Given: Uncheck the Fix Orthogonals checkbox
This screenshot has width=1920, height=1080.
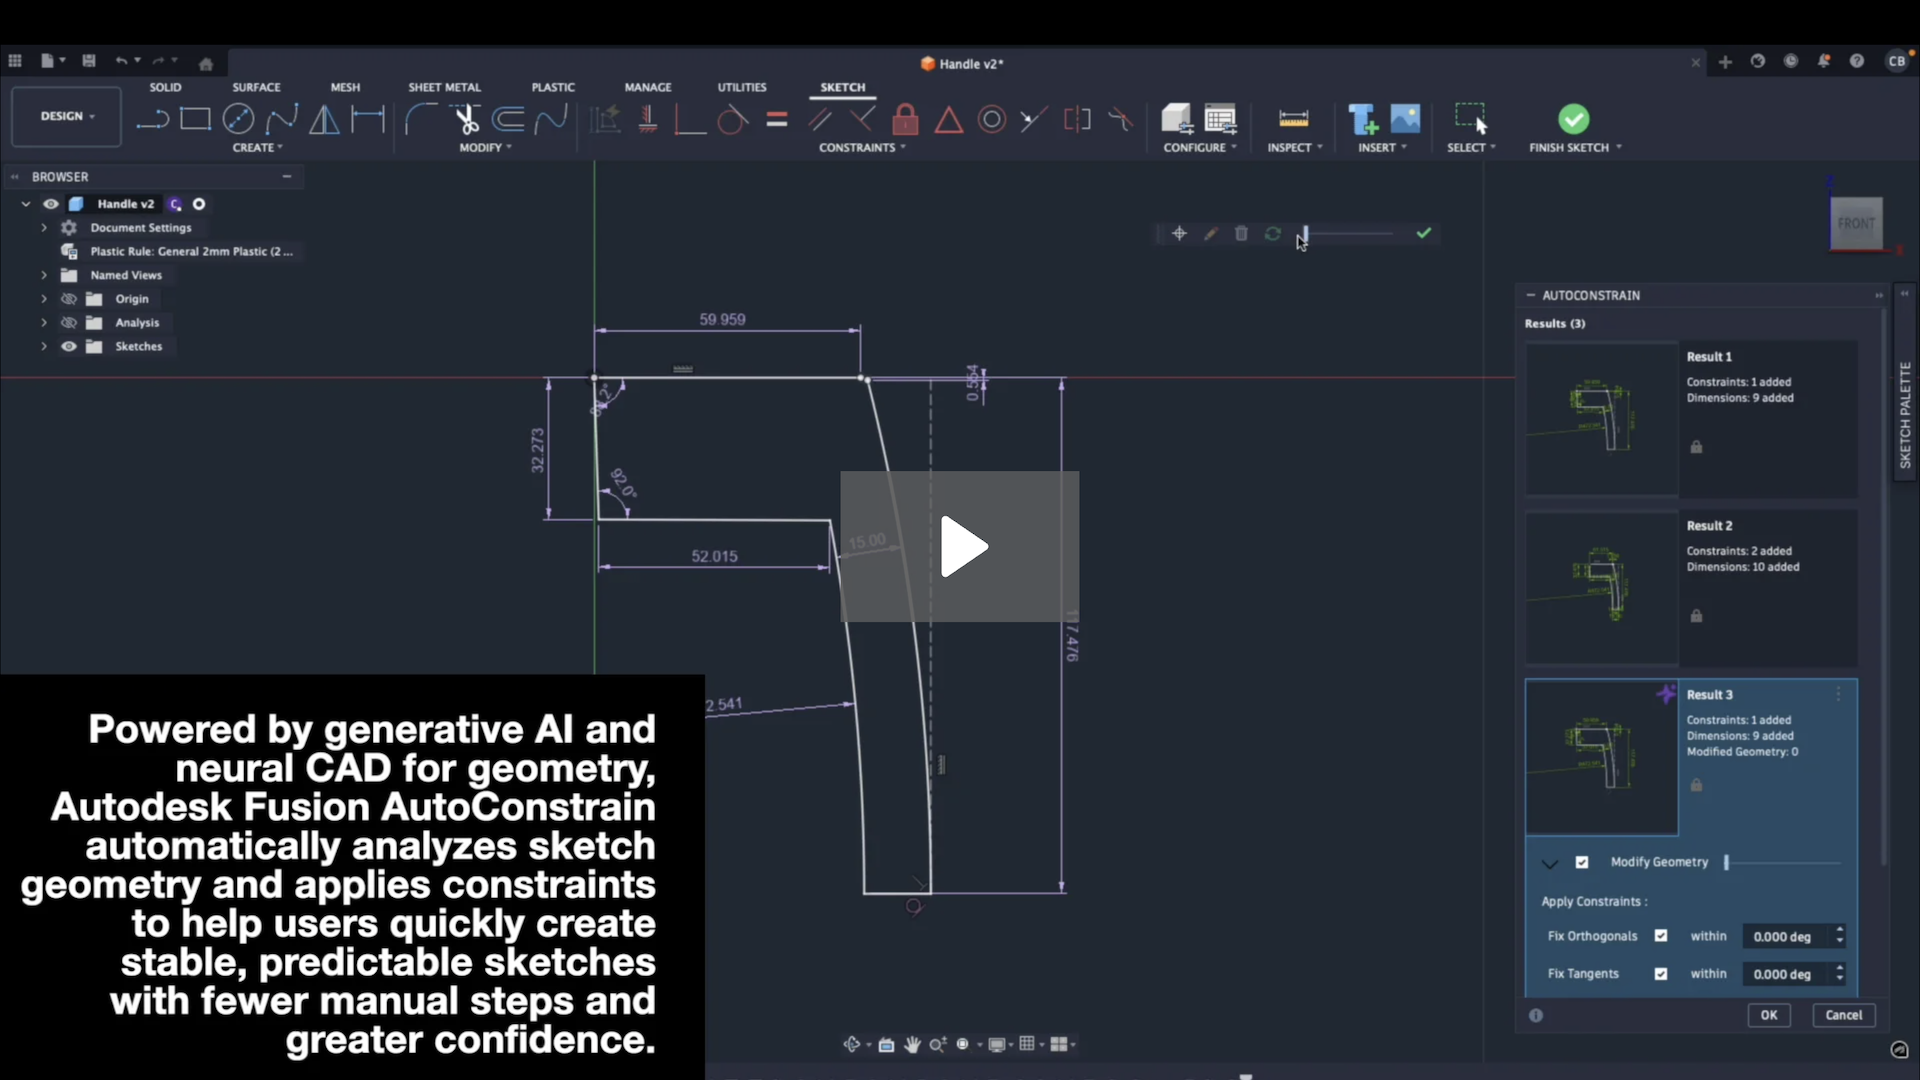Looking at the screenshot, I should pyautogui.click(x=1661, y=936).
